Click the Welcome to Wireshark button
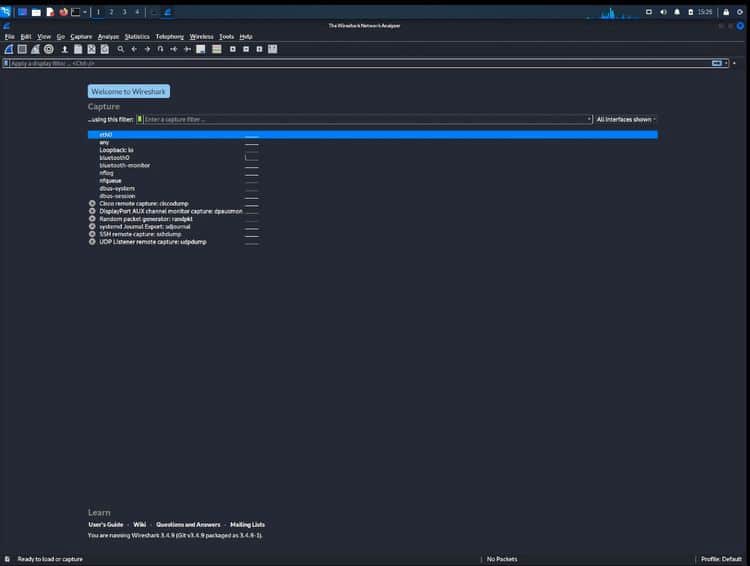 (x=129, y=91)
